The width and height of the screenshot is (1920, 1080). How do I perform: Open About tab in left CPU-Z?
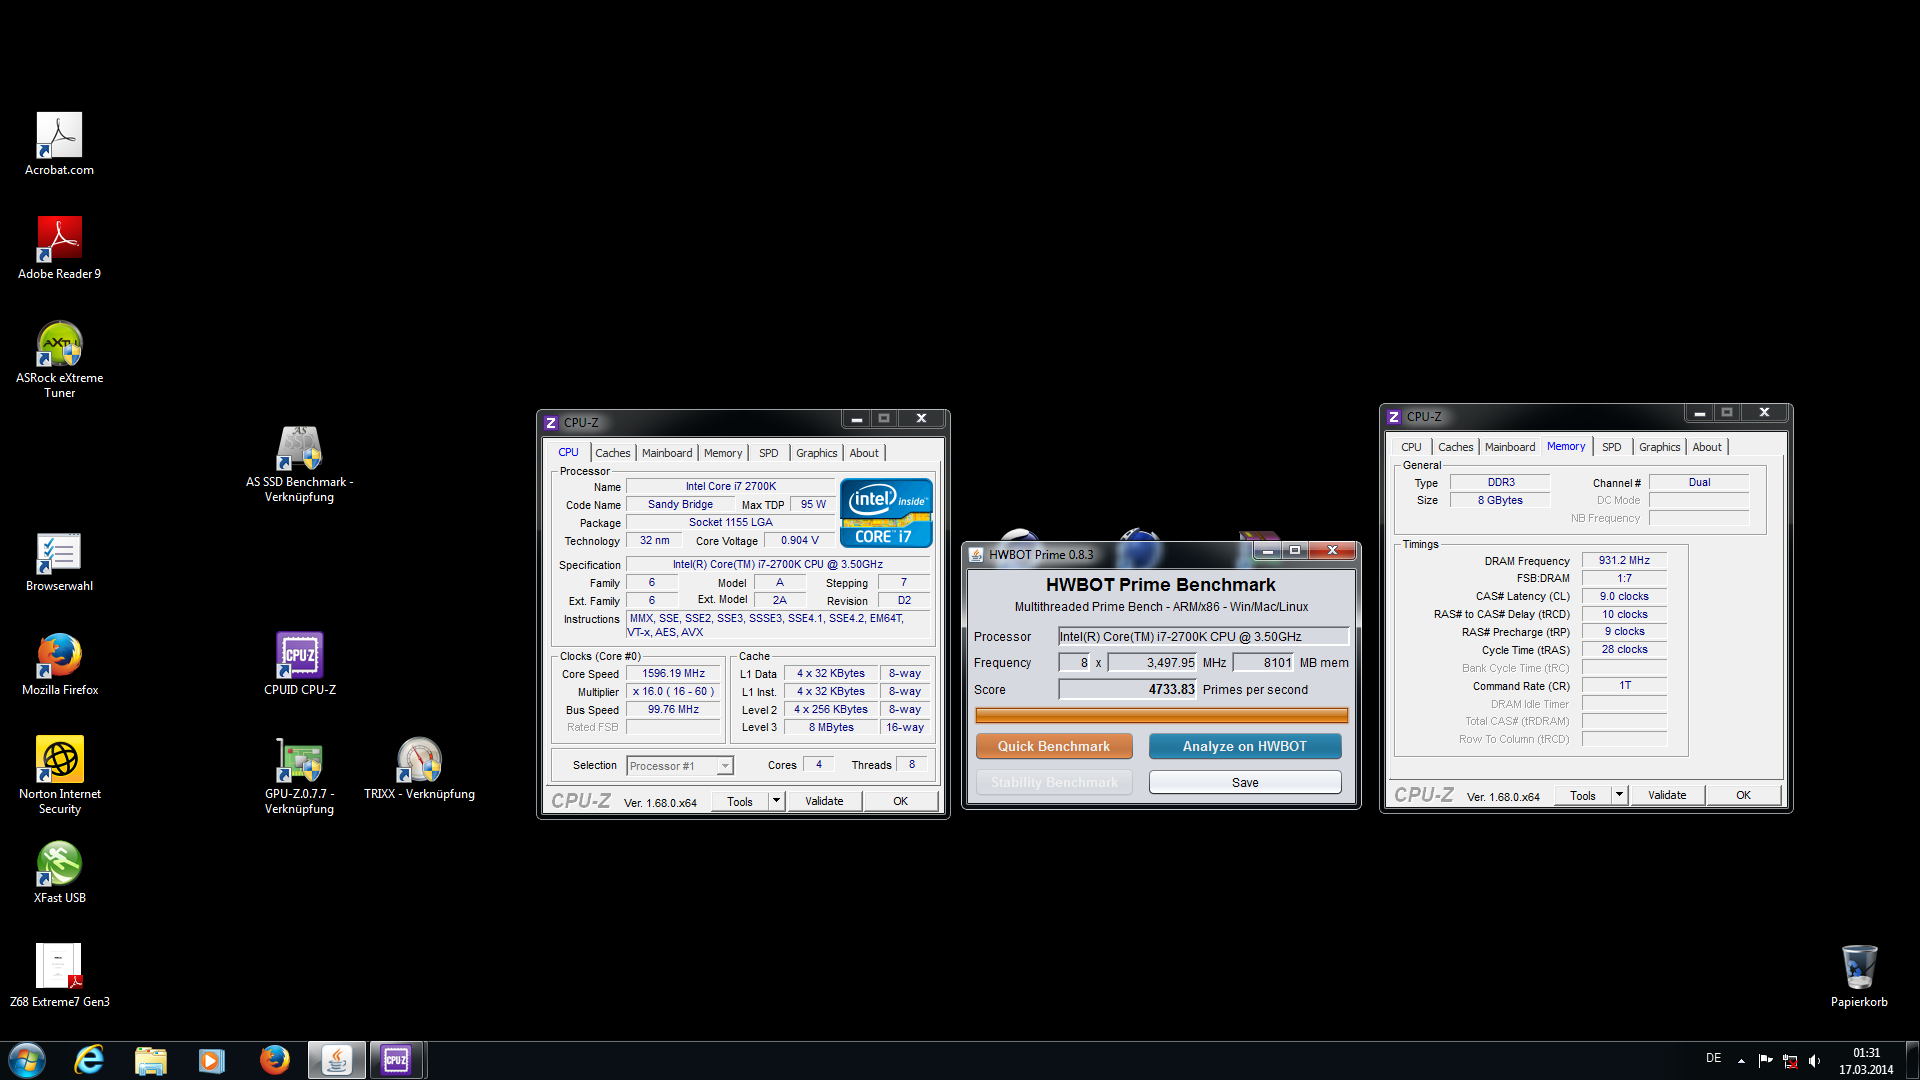[x=864, y=453]
